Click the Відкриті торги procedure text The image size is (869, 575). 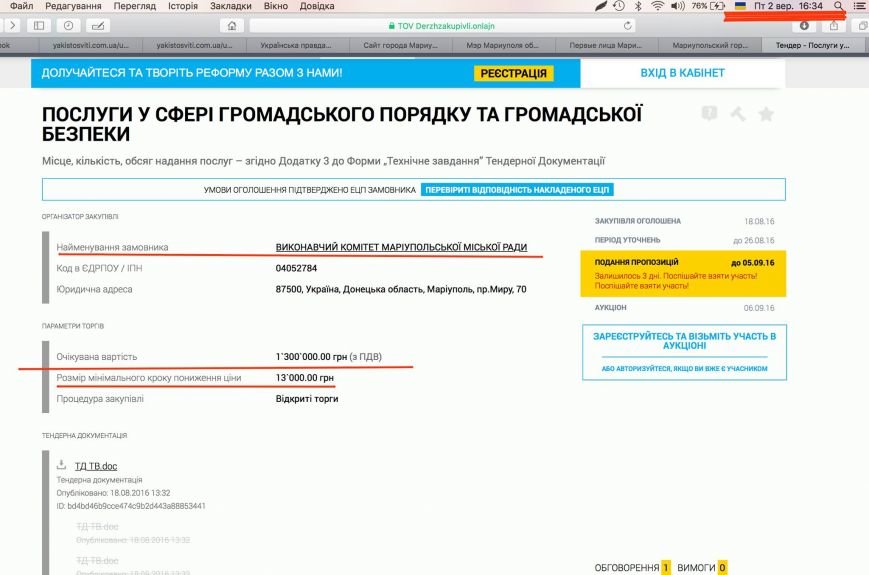tap(307, 399)
